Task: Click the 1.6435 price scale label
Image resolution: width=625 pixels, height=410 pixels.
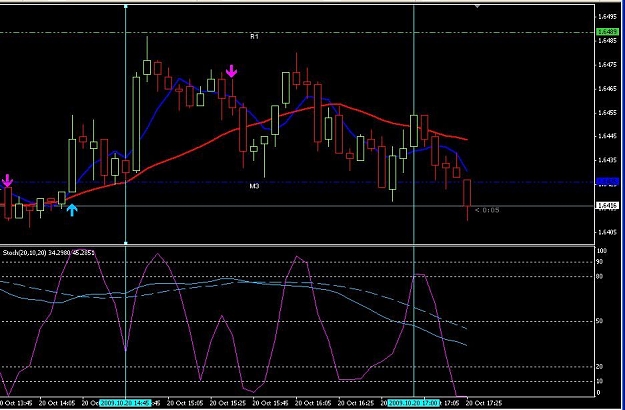Action: (x=608, y=160)
